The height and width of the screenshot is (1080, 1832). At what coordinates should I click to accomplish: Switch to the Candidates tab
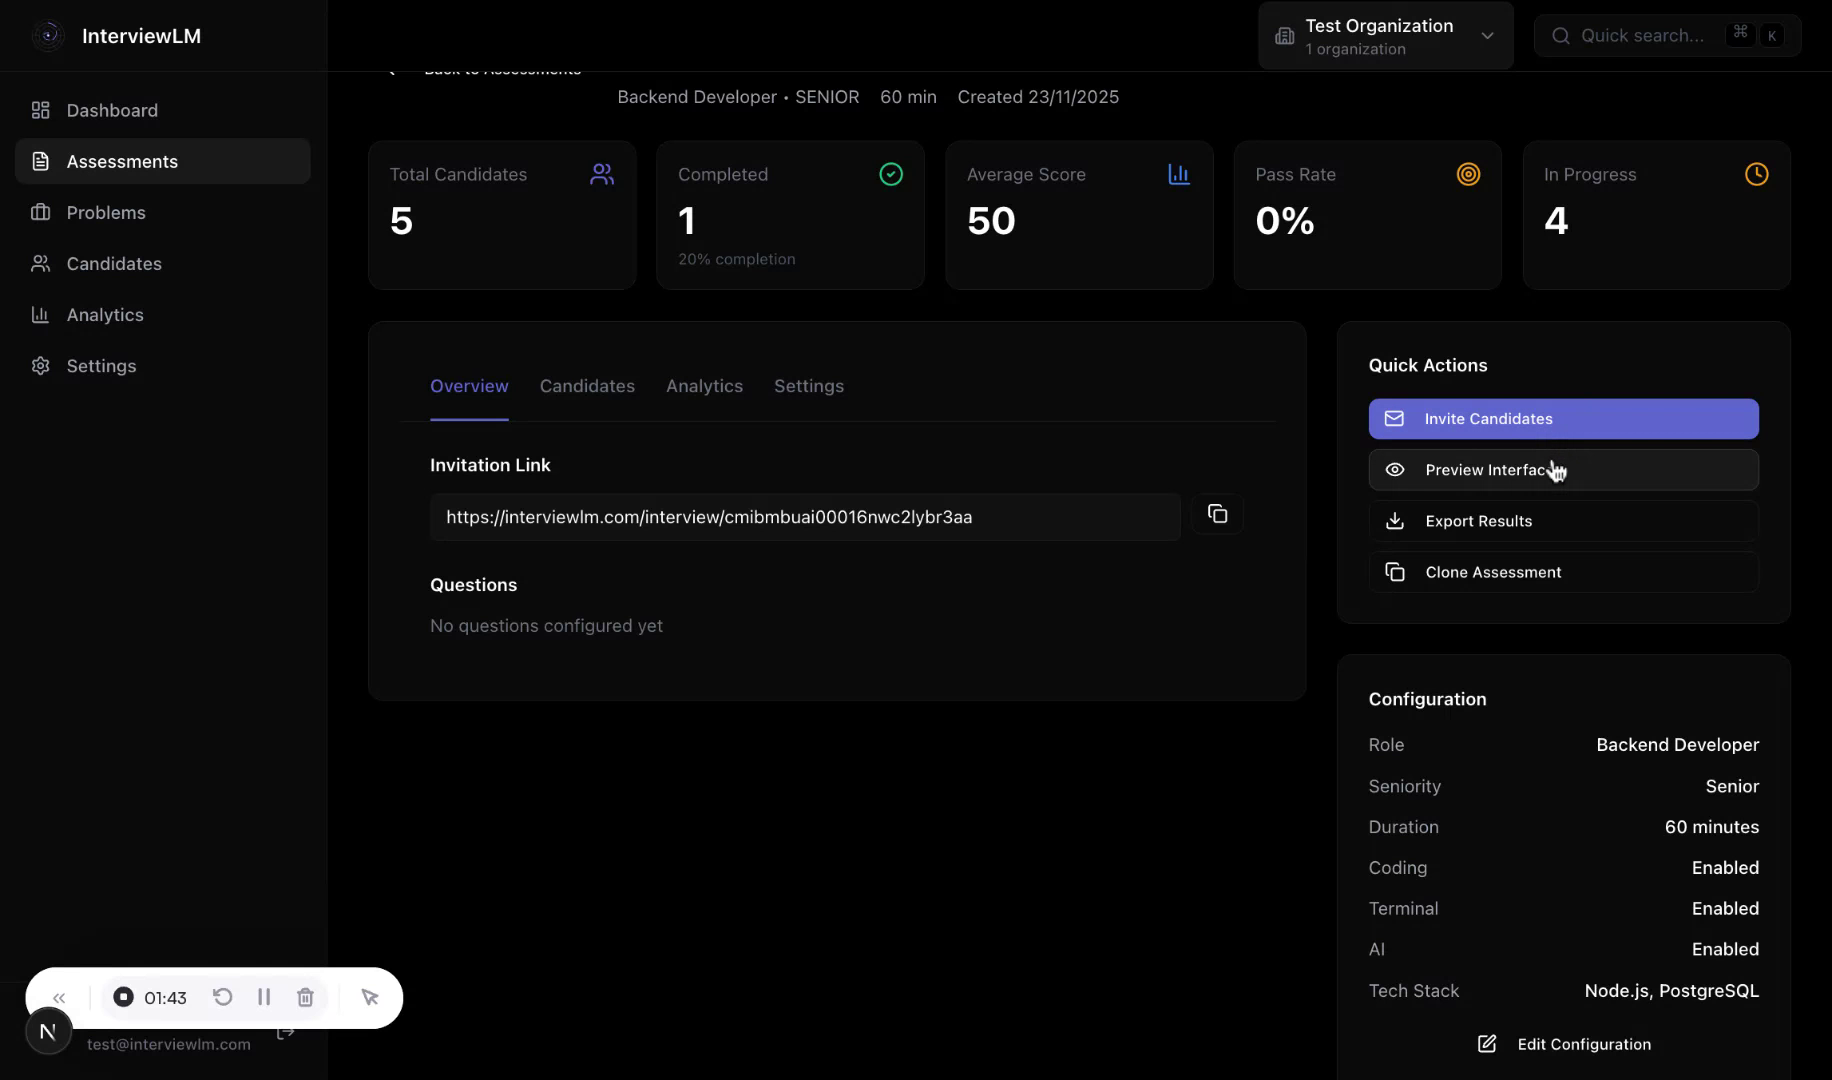587,386
